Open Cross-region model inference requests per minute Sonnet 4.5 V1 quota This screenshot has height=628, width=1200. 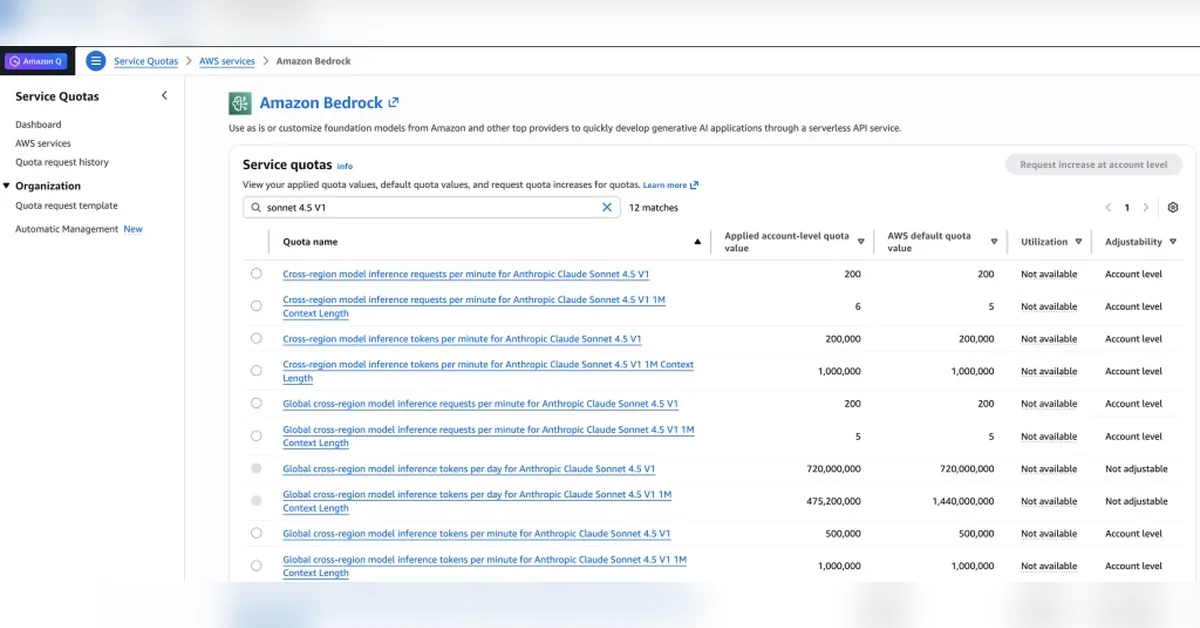(x=466, y=274)
